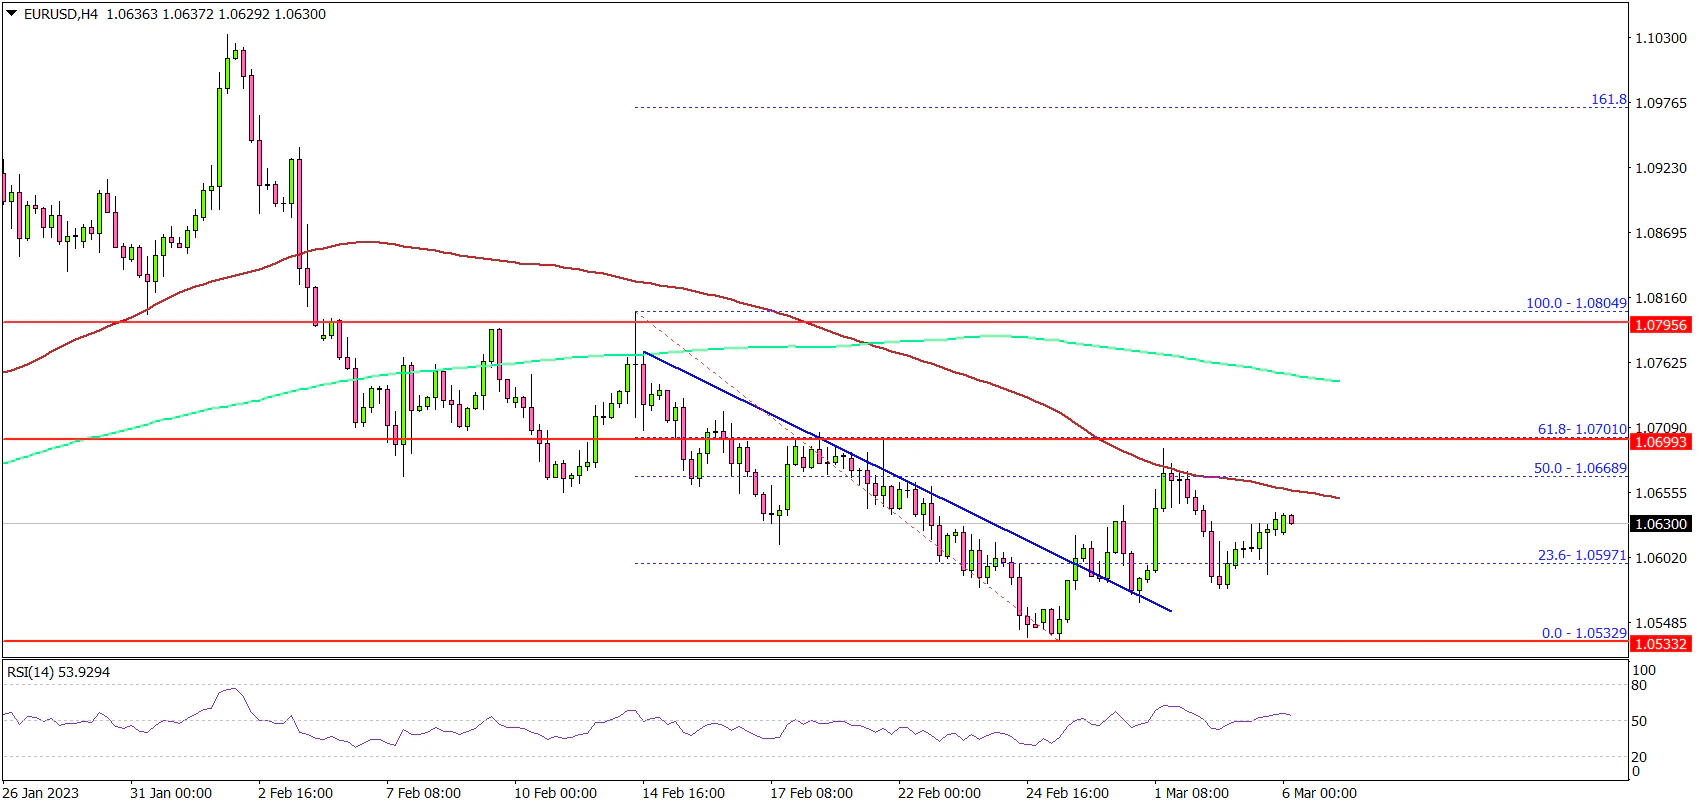The width and height of the screenshot is (1700, 807).
Task: Click the 23.6 - 1.05971 Fibonacci label
Action: 1582,555
